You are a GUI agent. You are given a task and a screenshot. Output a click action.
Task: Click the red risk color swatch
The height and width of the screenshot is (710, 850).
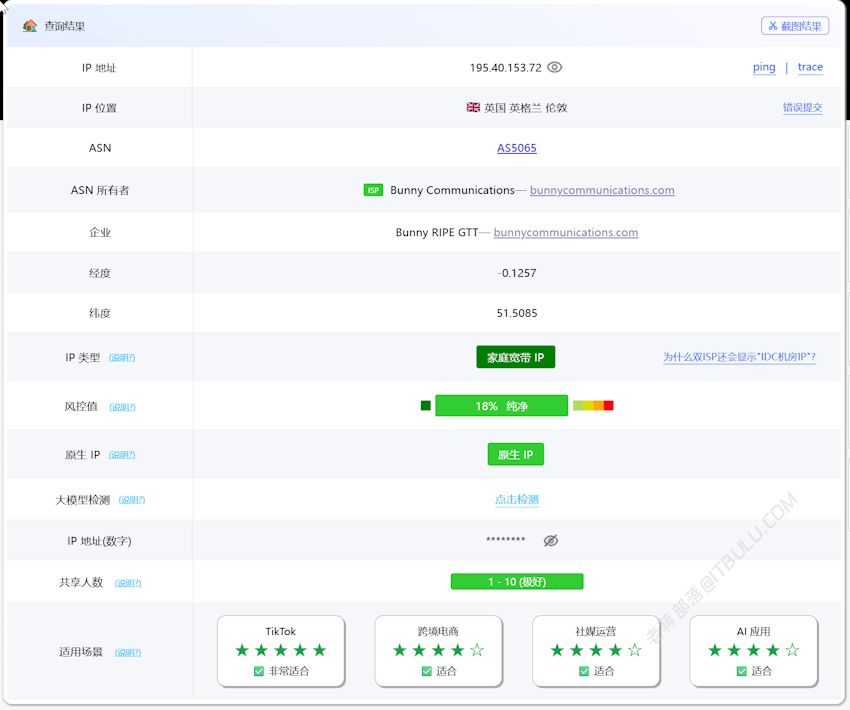(x=608, y=405)
